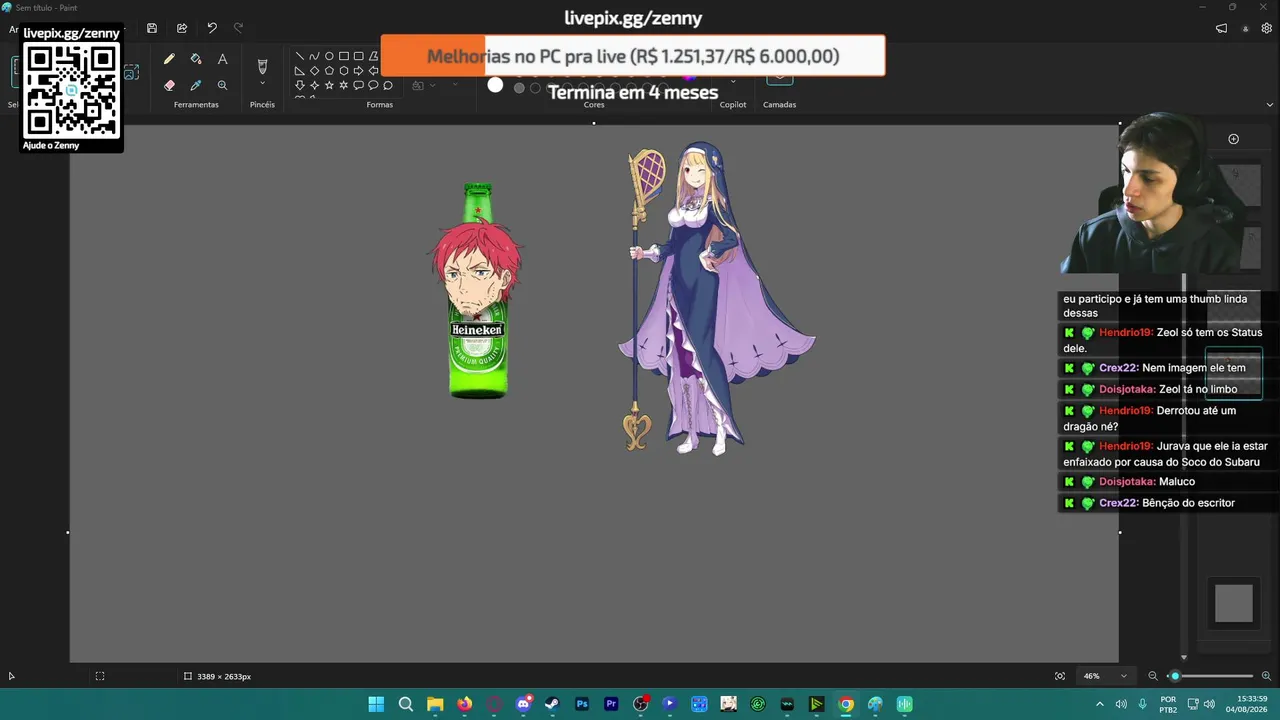Select the Text tool
1280x720 pixels.
click(222, 60)
